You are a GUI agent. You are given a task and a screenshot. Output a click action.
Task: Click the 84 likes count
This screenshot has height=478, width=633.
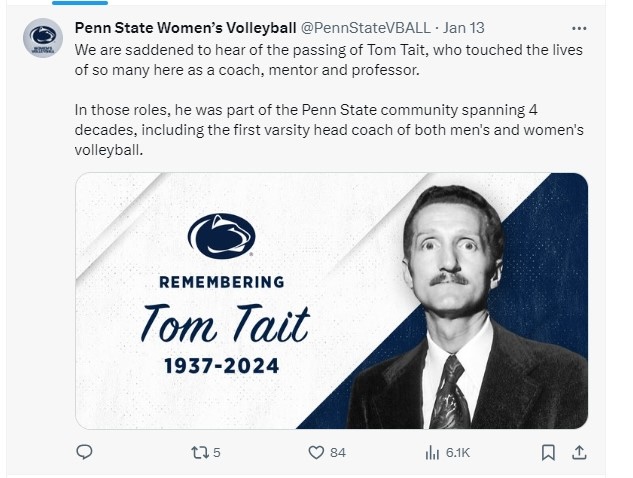coord(338,453)
